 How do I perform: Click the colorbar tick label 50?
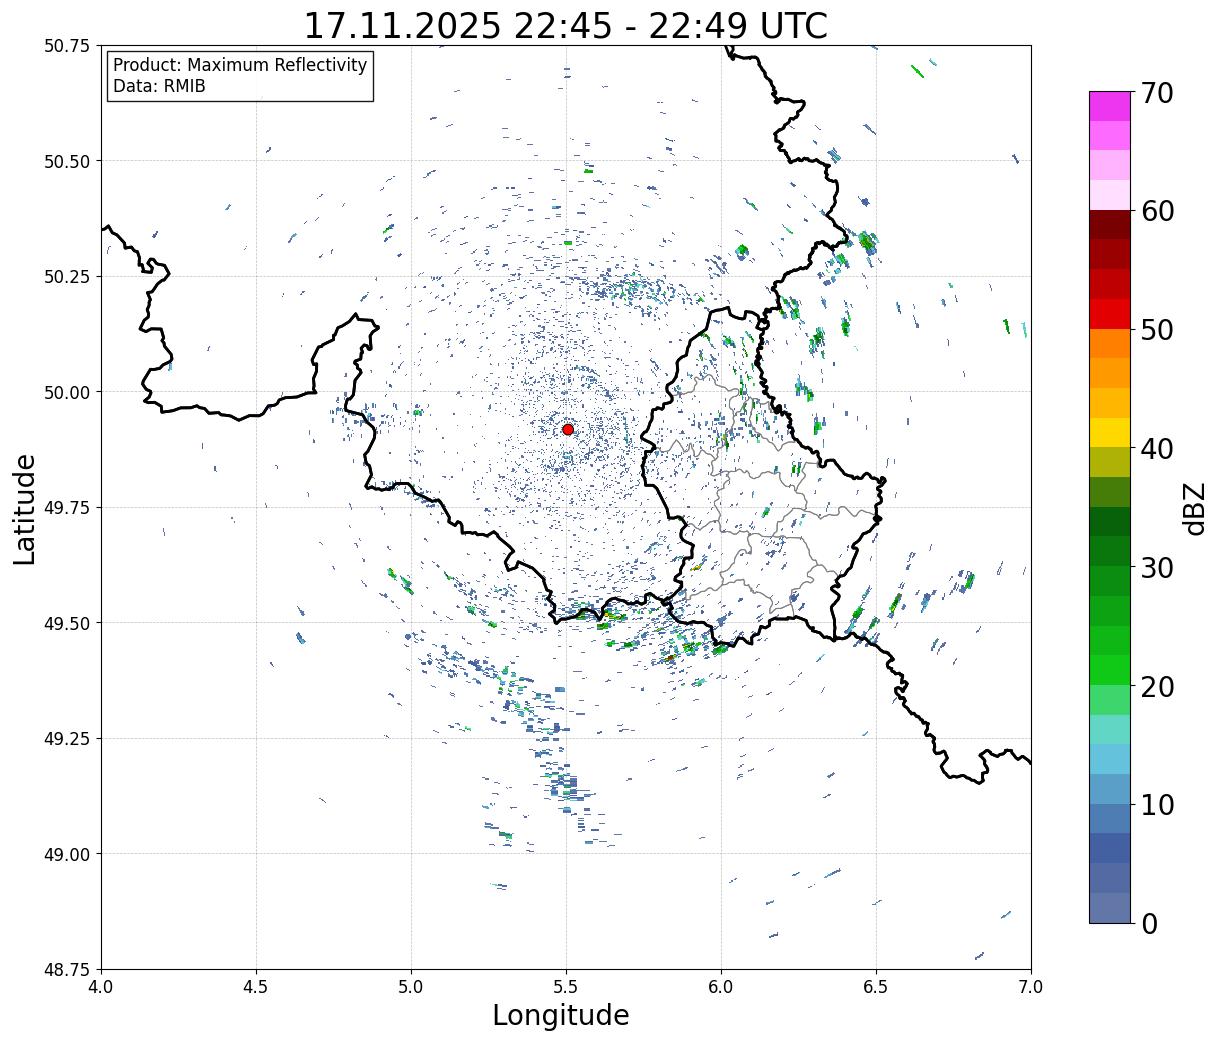1156,330
